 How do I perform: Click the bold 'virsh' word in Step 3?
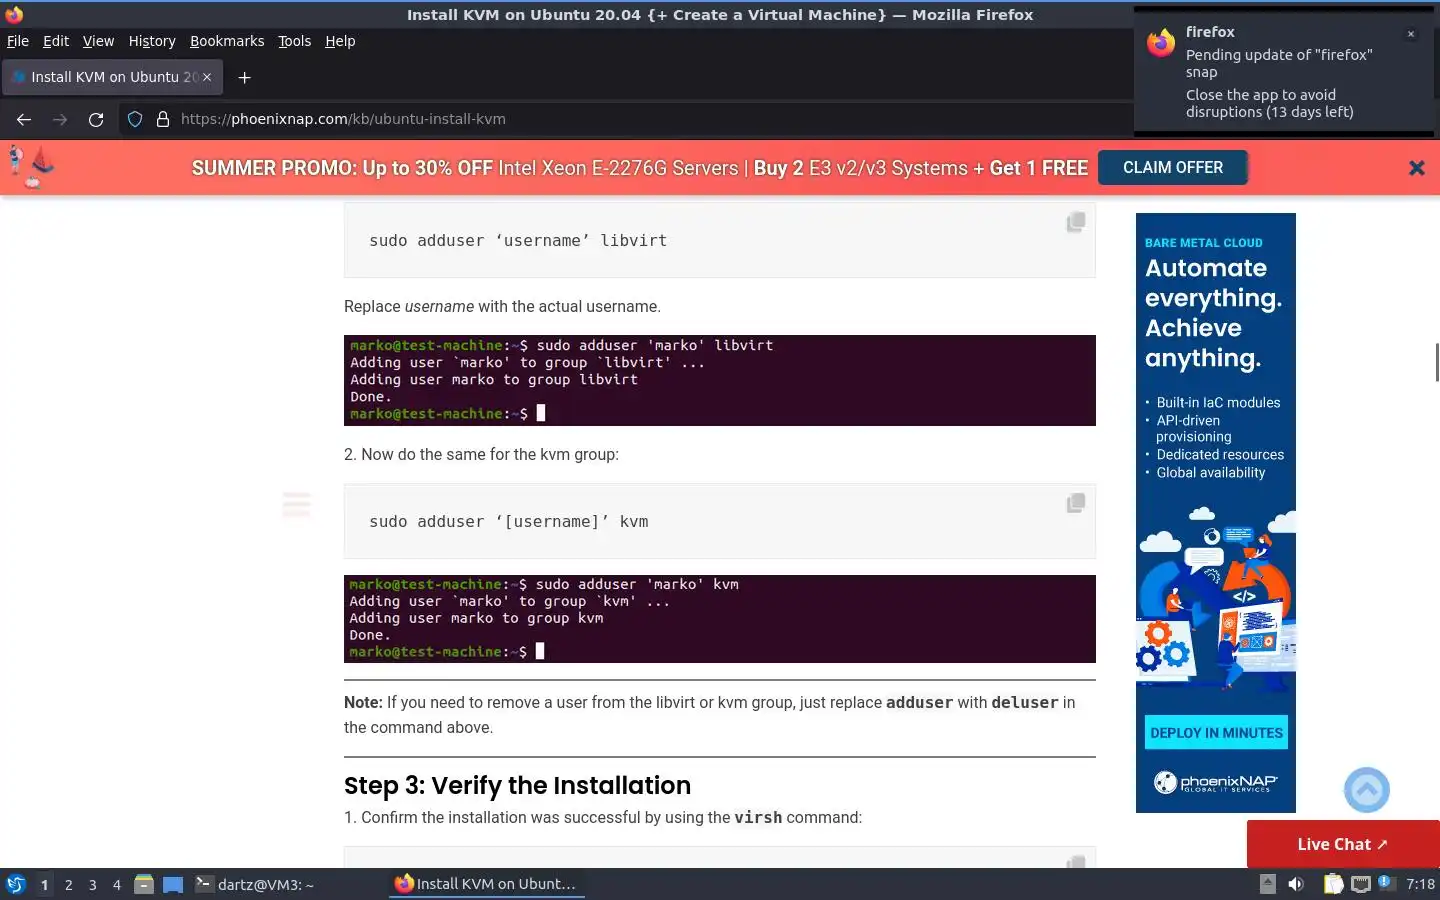point(758,818)
